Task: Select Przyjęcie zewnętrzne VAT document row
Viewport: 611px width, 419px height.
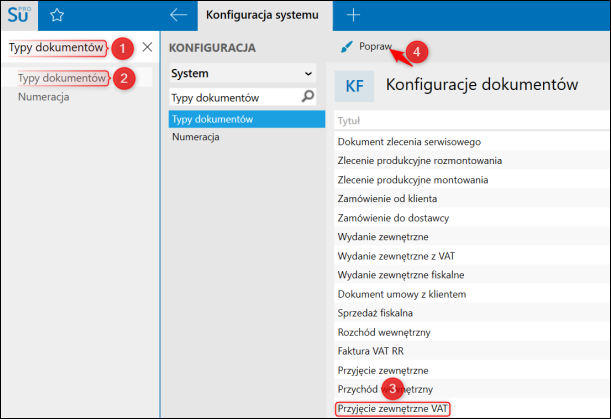Action: (x=392, y=407)
